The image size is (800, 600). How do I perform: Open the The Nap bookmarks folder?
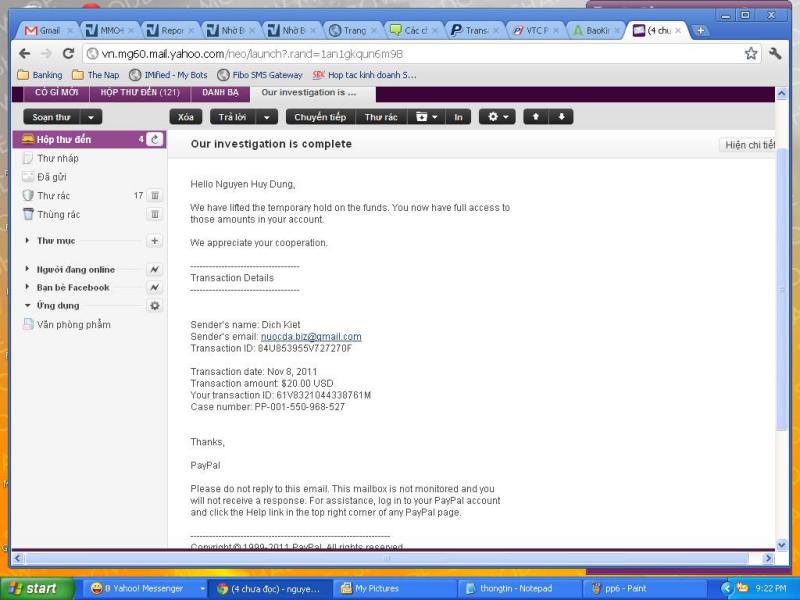96,75
